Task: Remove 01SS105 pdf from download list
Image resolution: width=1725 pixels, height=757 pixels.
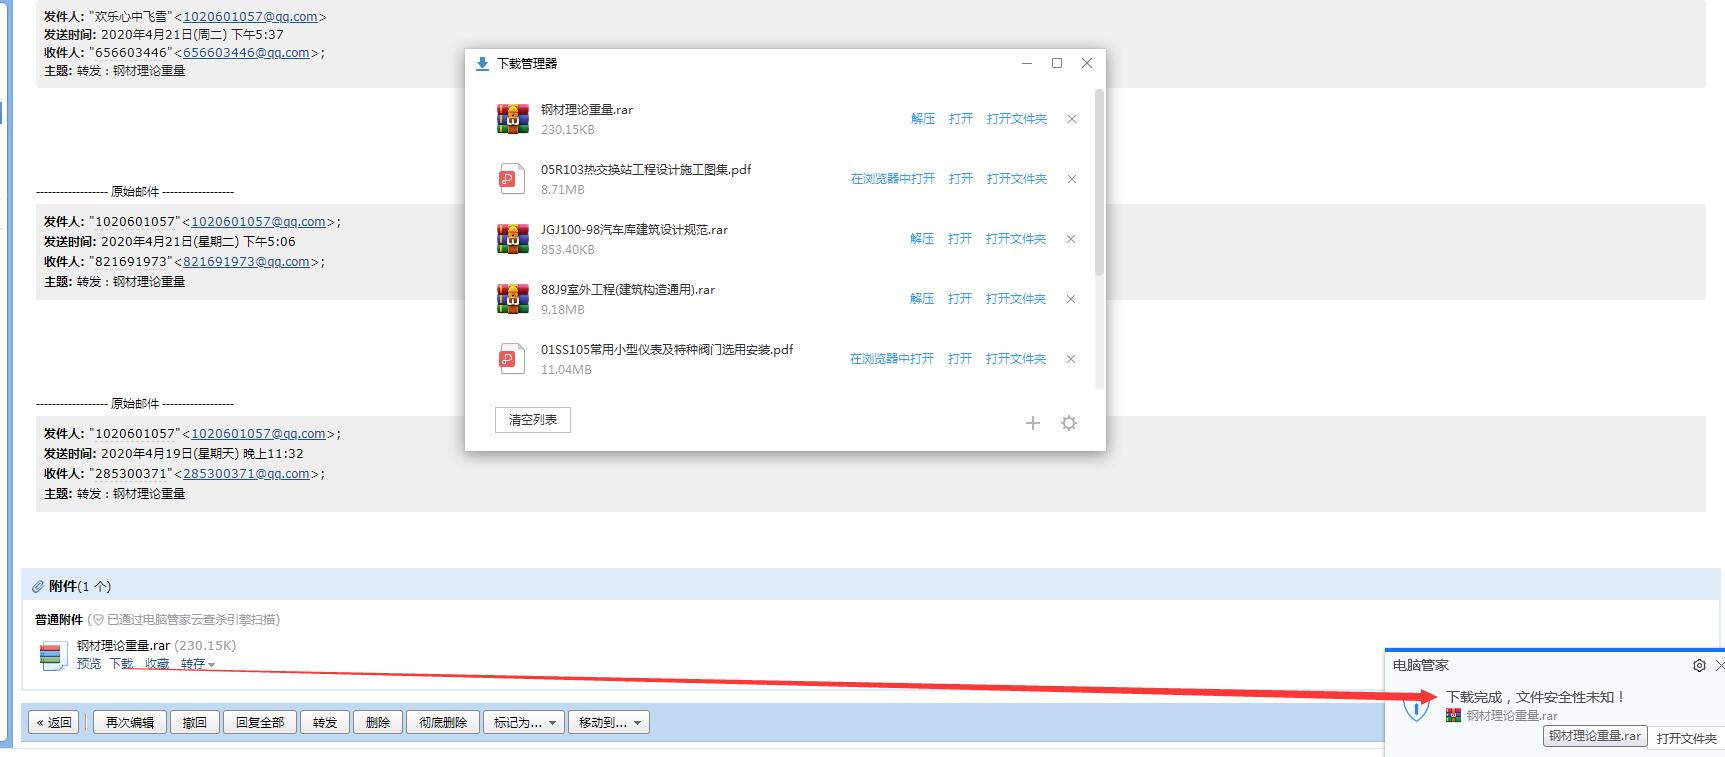Action: click(x=1071, y=359)
